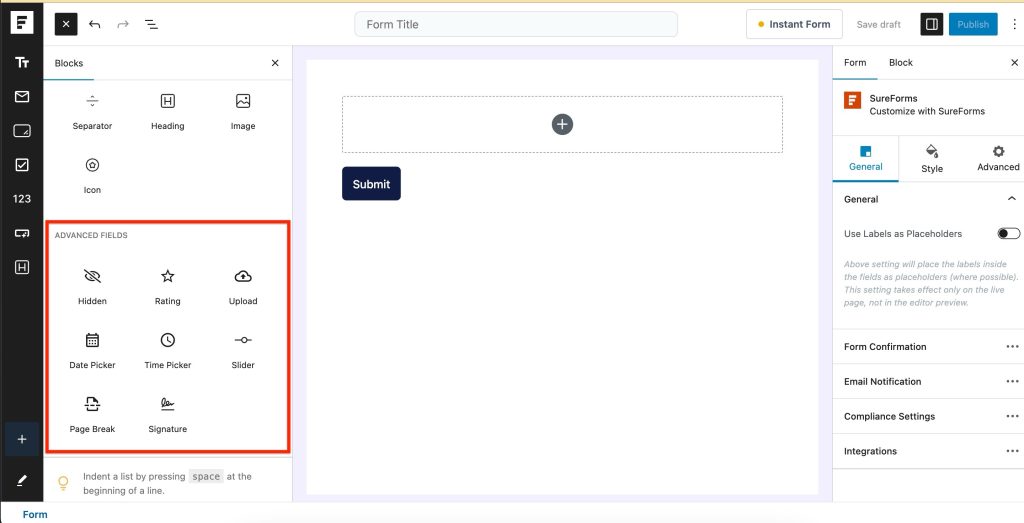Viewport: 1024px width, 523px height.
Task: Insert the Upload field block
Action: [243, 285]
